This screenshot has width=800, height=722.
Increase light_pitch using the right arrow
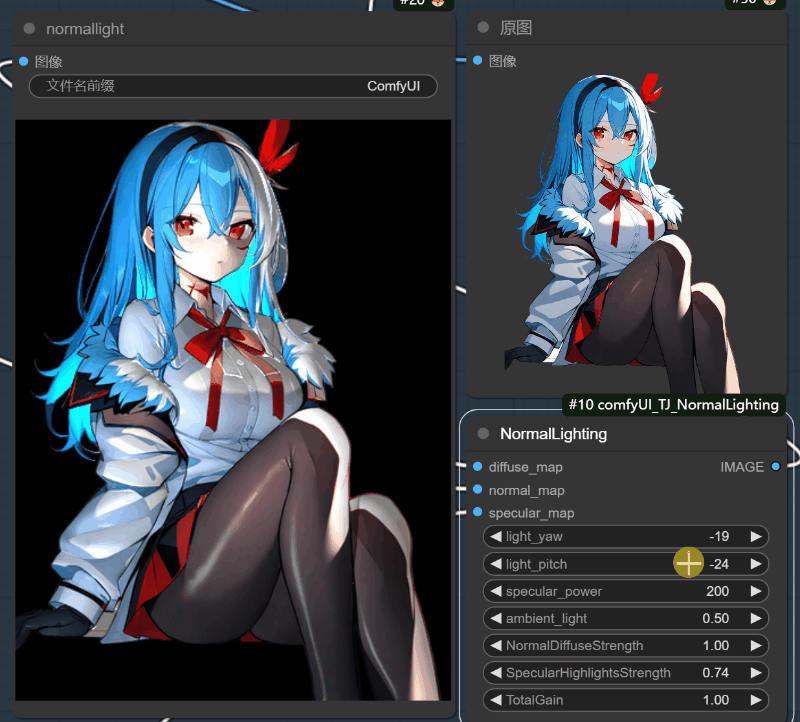click(x=756, y=564)
